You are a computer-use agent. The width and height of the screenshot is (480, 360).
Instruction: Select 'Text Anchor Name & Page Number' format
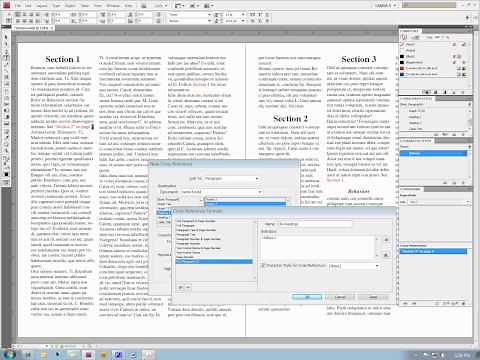[x=214, y=248]
